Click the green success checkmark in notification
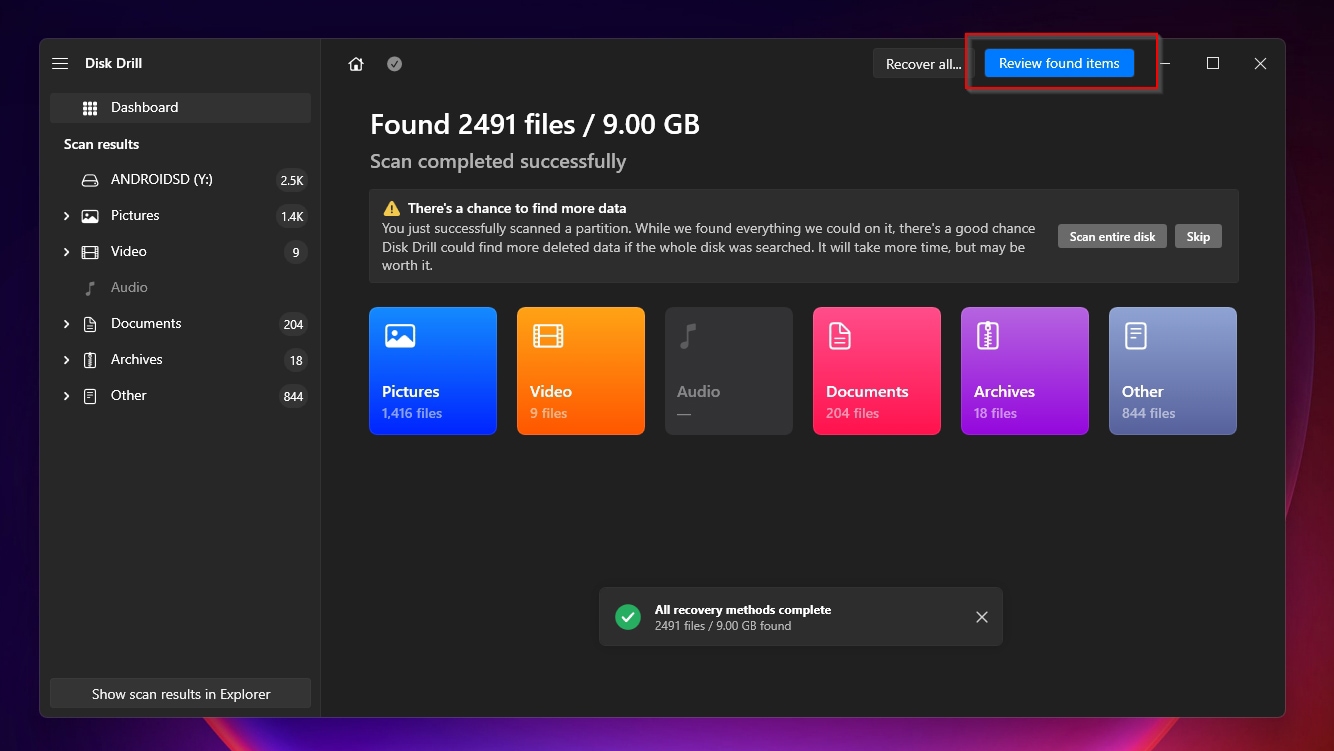Screen dimensions: 1334x751 point(628,617)
